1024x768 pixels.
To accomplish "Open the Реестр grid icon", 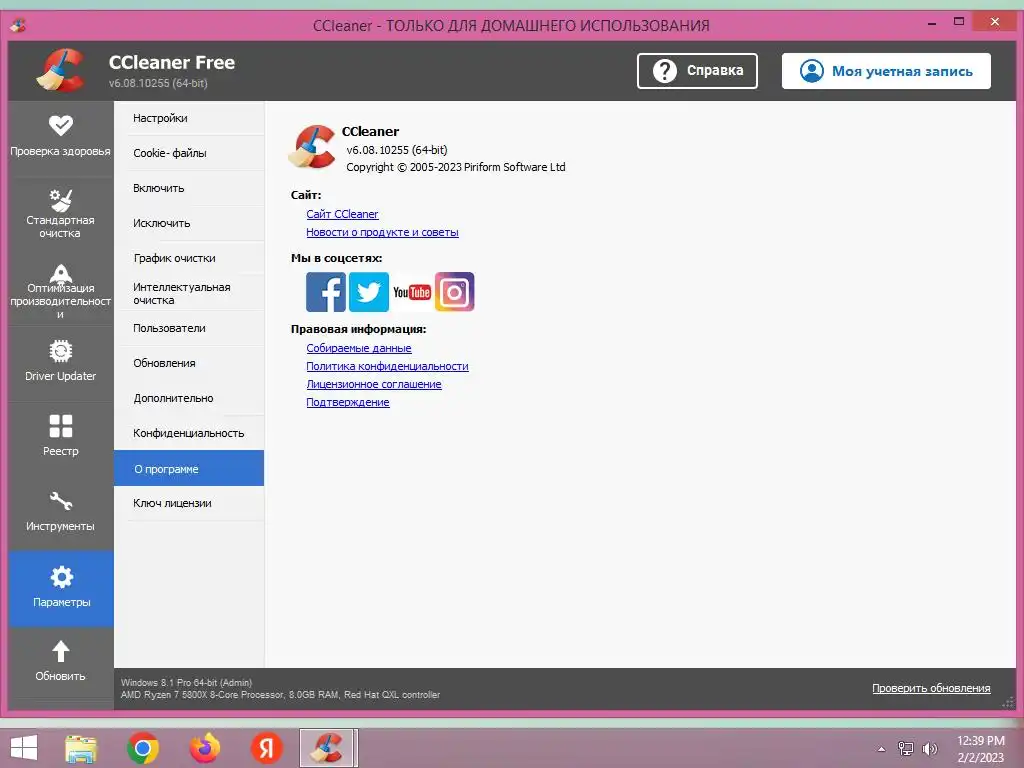I will tap(61, 426).
